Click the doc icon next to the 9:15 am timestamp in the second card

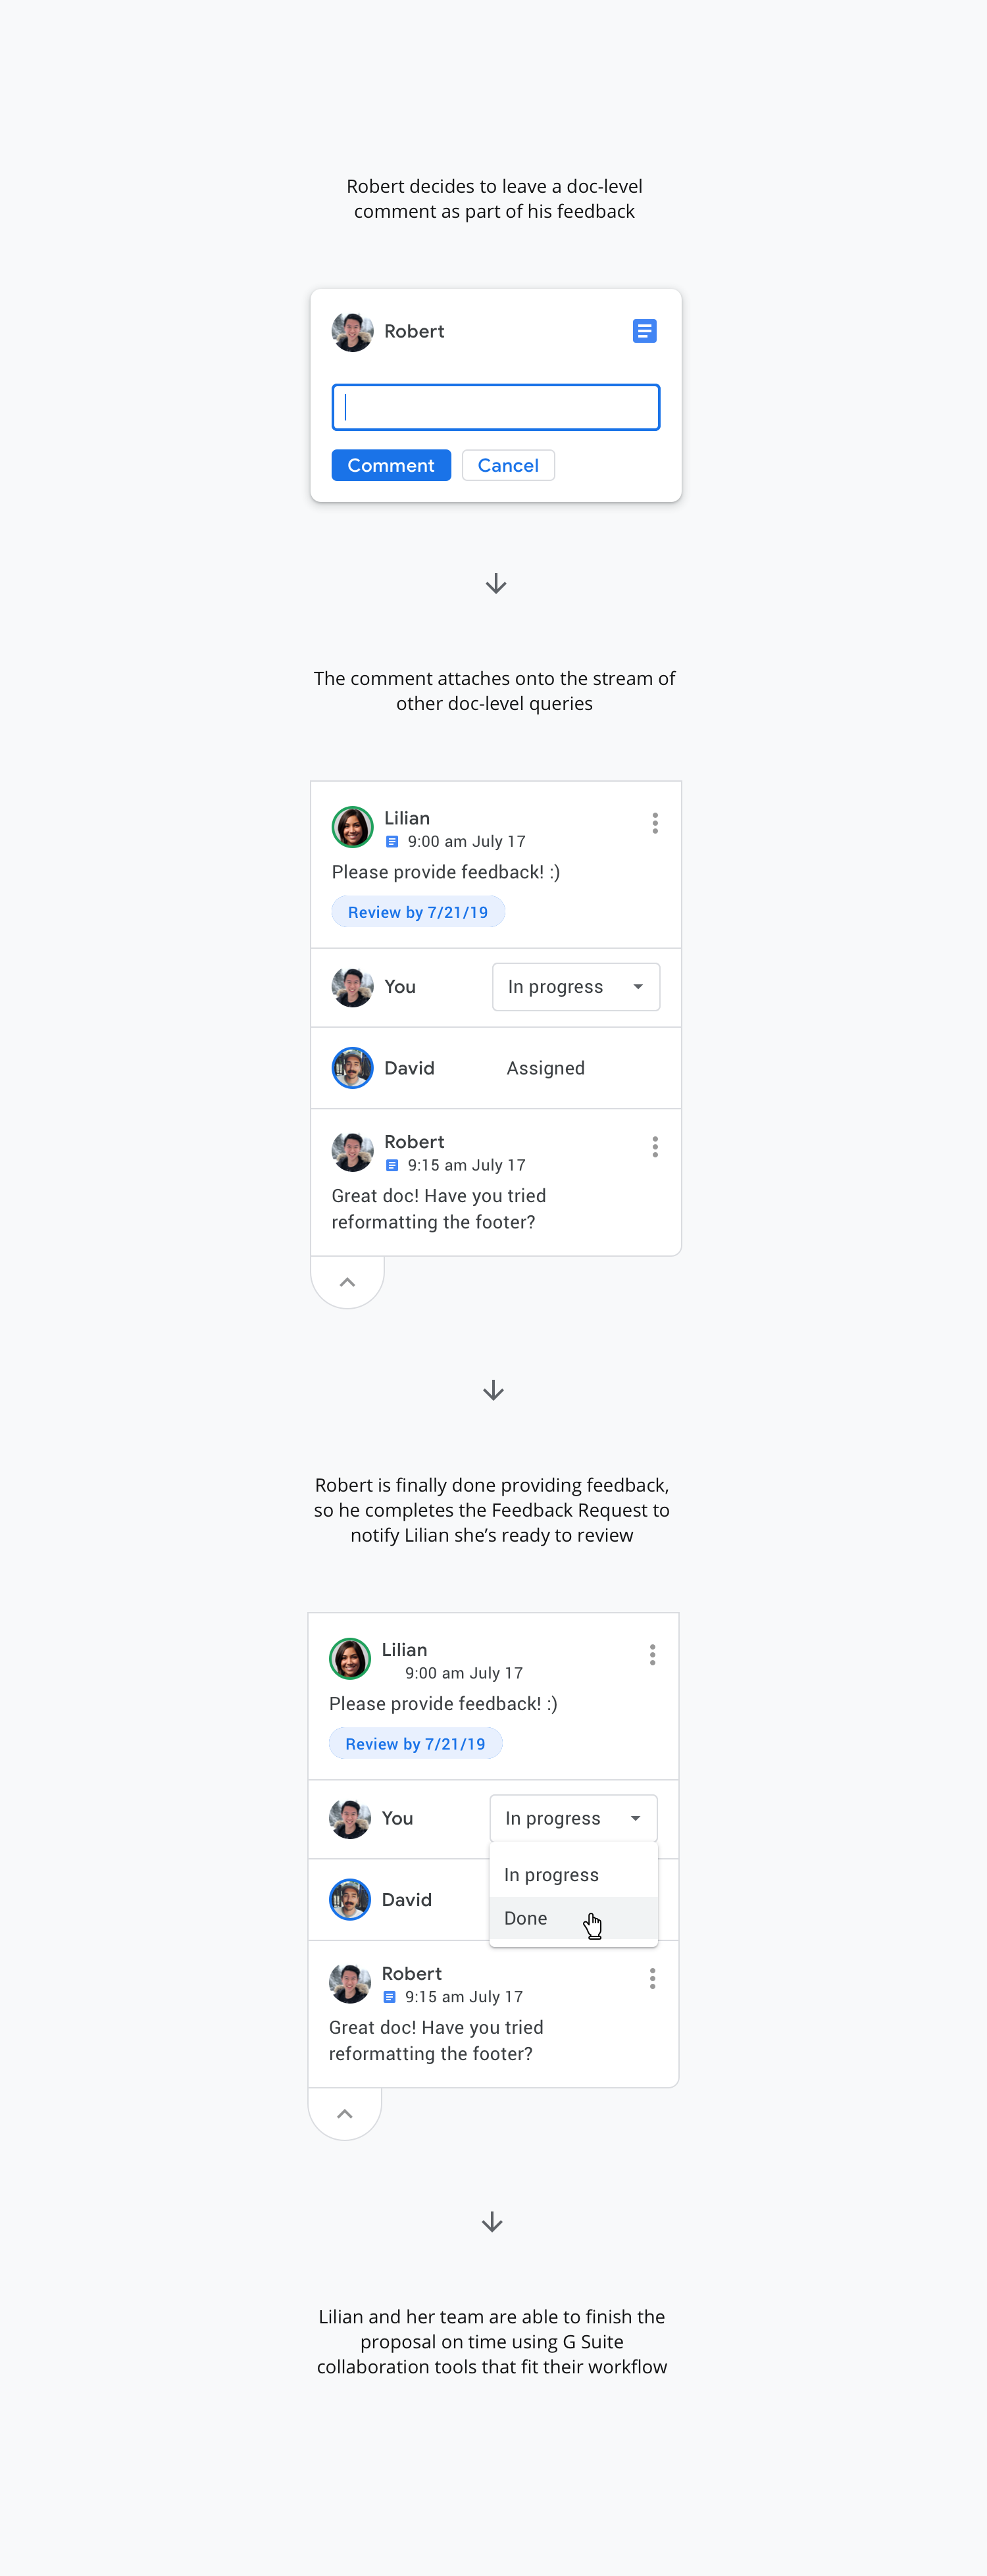pyautogui.click(x=390, y=1997)
